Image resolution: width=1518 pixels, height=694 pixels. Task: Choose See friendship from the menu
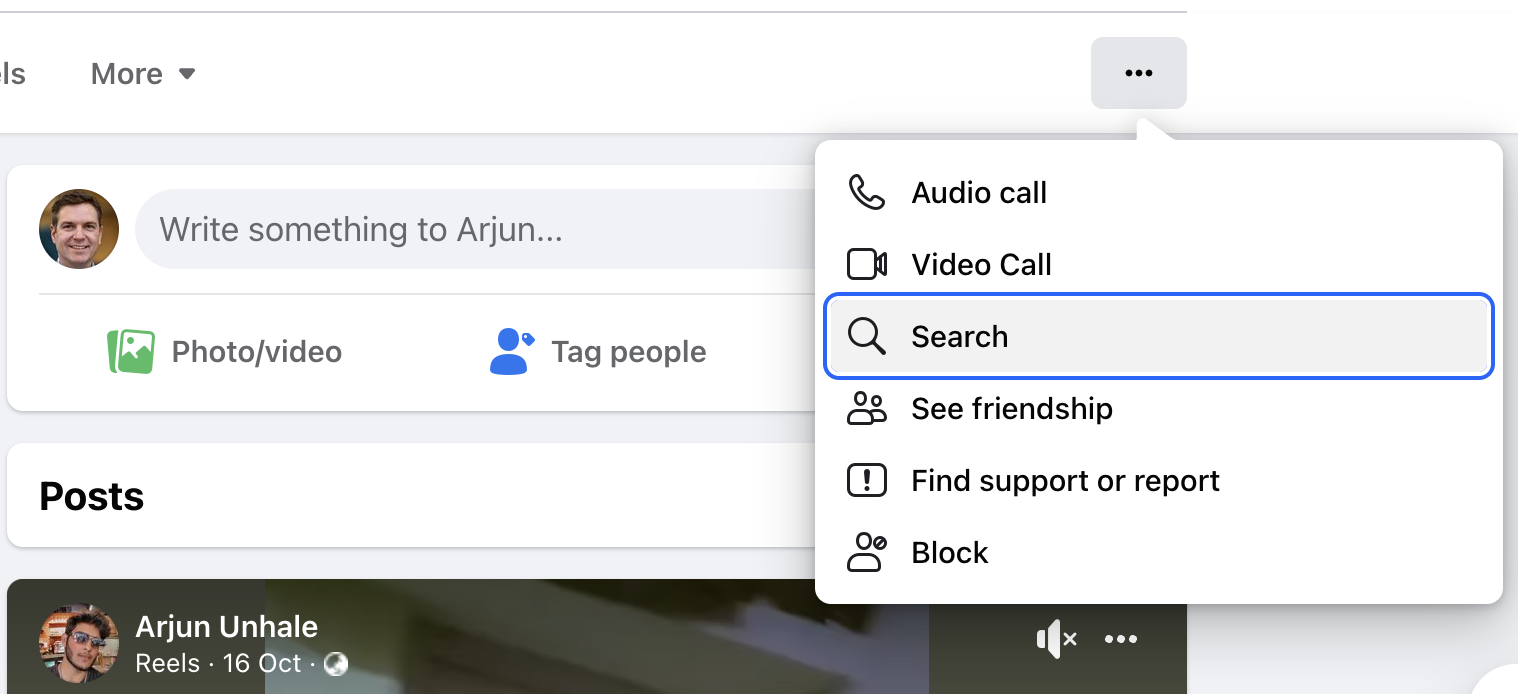click(1011, 408)
